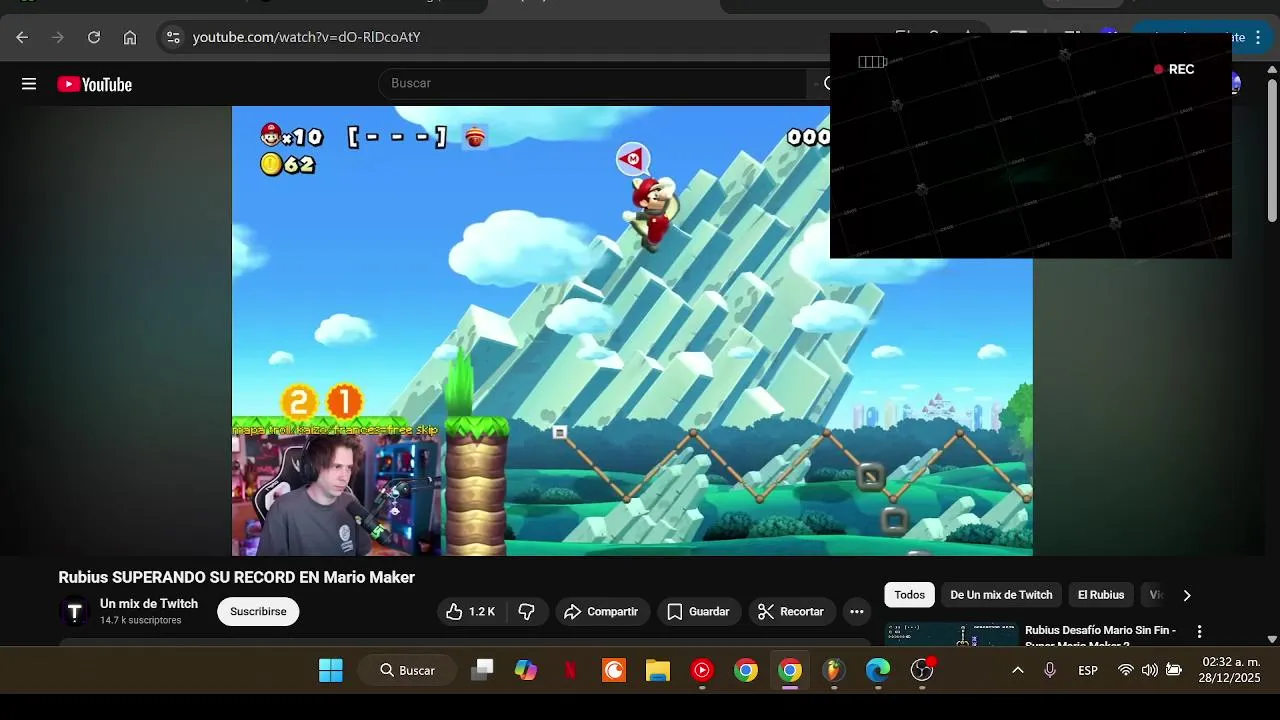Open OBS Studio from the taskbar
This screenshot has width=1280, height=720.
pos(922,670)
